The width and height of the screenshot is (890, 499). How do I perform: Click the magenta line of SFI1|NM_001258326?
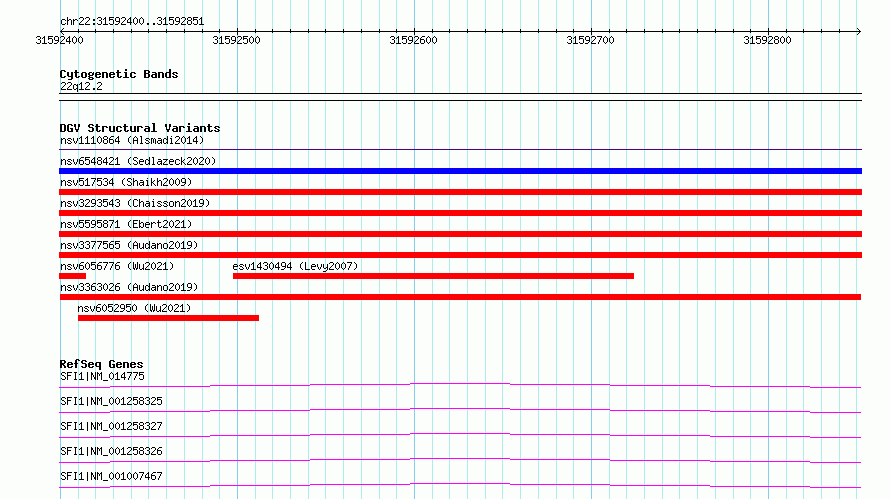[460, 460]
